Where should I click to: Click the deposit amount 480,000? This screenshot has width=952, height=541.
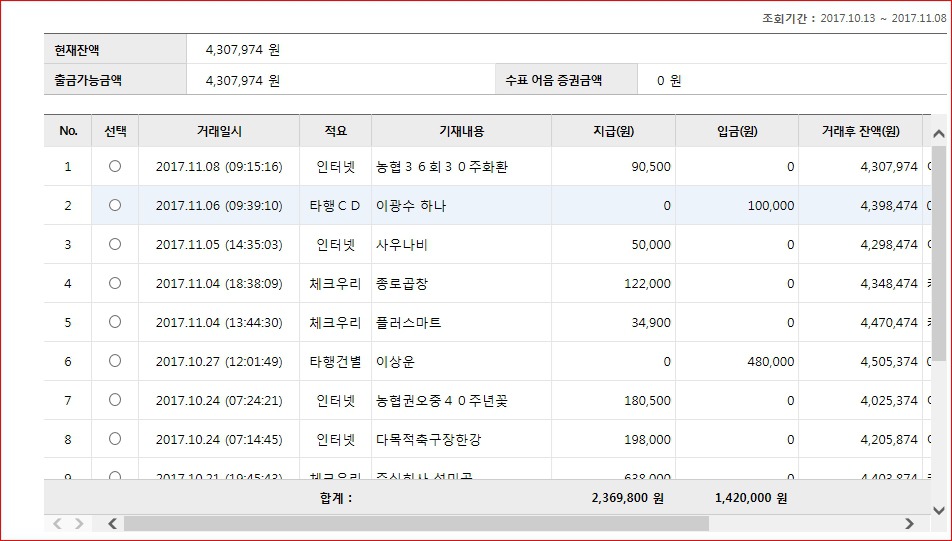coord(770,362)
